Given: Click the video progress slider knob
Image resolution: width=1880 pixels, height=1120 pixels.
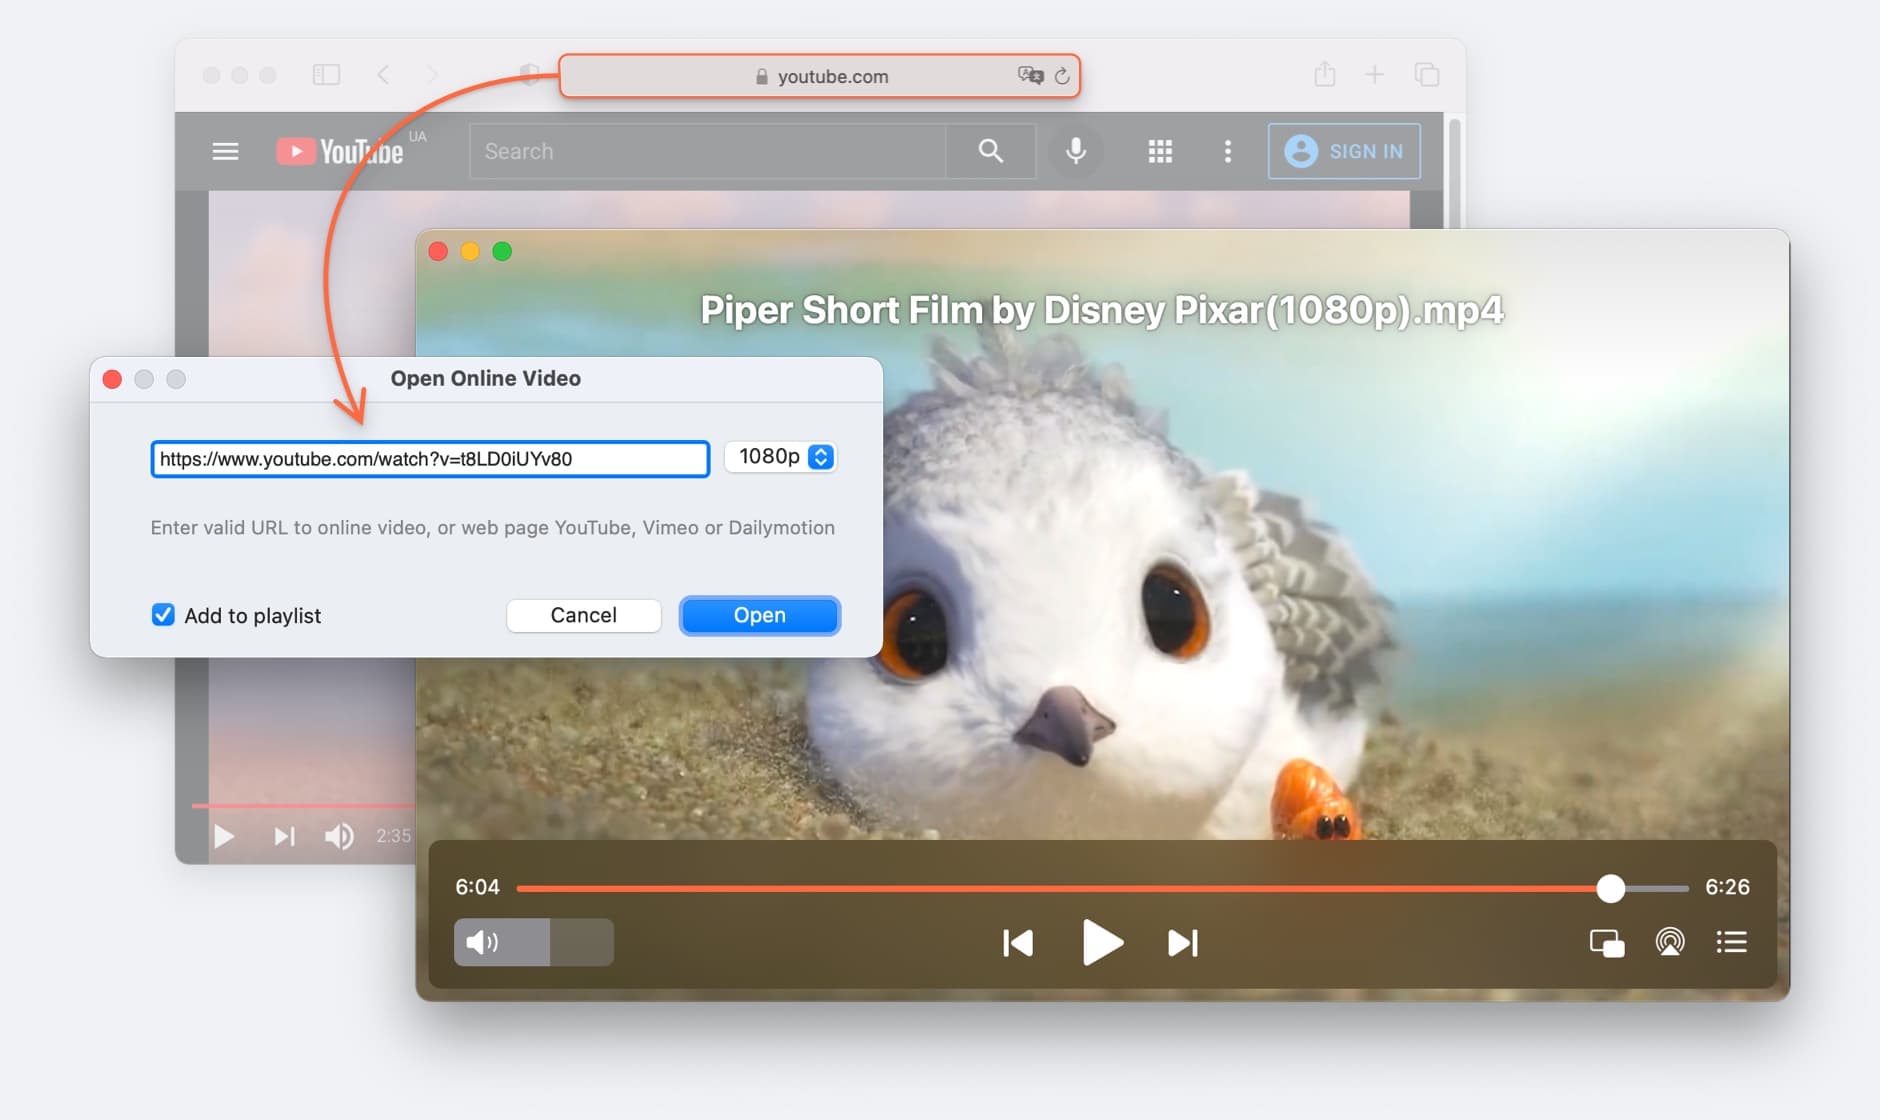Looking at the screenshot, I should tap(1610, 888).
